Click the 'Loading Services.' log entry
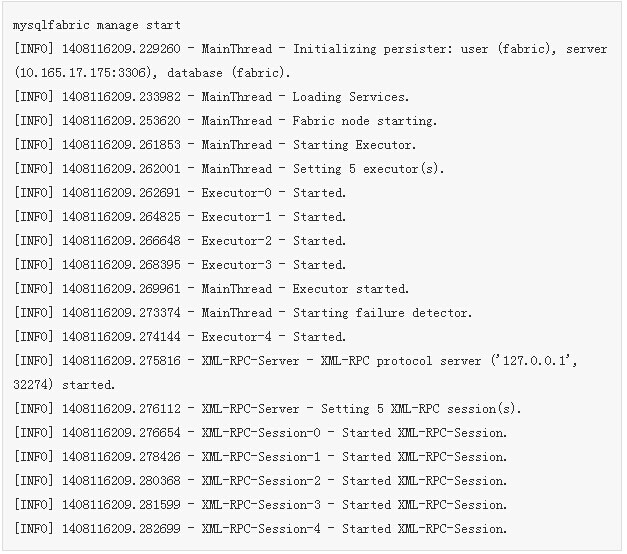The image size is (627, 554). coord(211,97)
